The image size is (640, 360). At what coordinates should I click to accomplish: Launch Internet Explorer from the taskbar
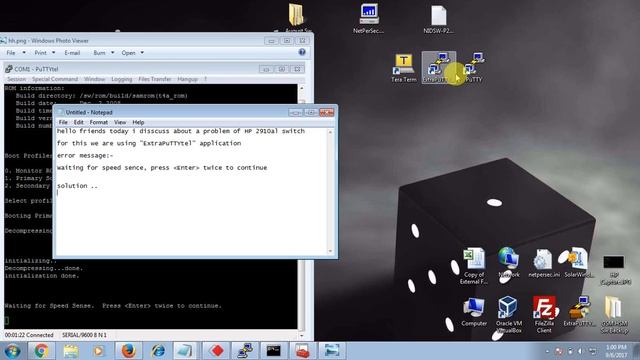coord(158,351)
